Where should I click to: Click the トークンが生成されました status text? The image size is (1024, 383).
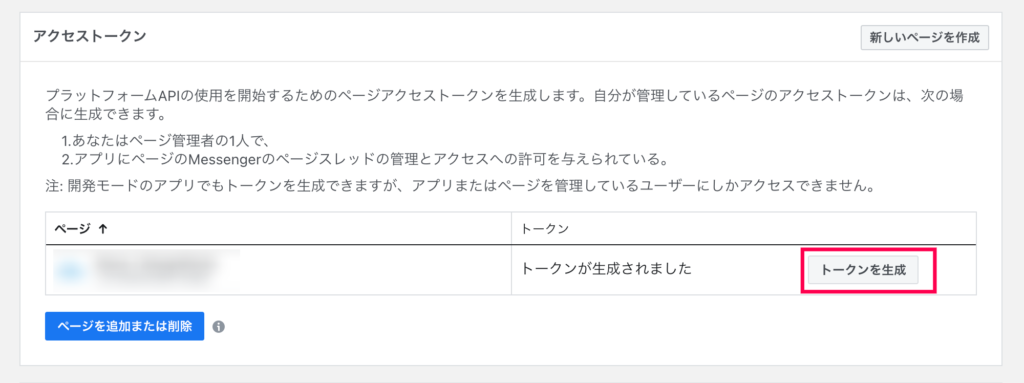point(605,269)
